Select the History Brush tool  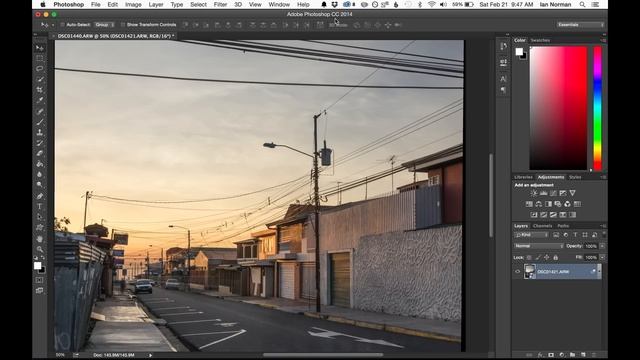[40, 143]
